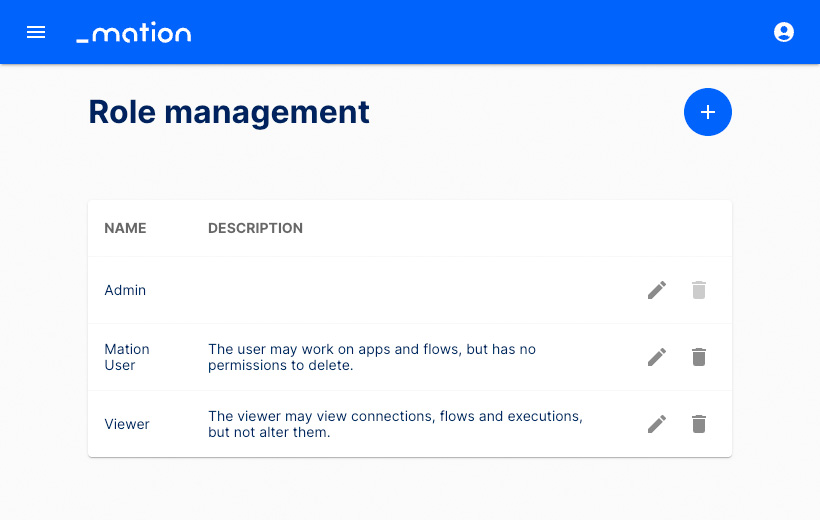Image resolution: width=820 pixels, height=520 pixels.
Task: Click the Role management heading
Action: tap(229, 112)
